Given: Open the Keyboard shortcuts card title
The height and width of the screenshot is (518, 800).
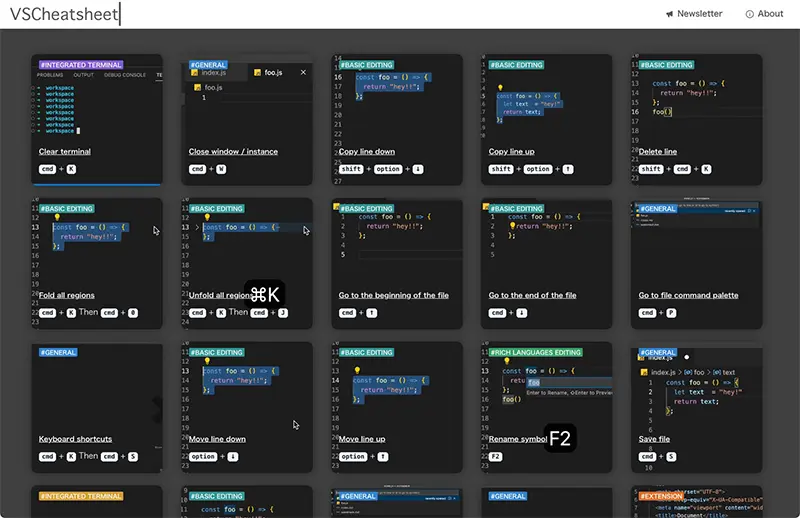Looking at the screenshot, I should (76, 439).
